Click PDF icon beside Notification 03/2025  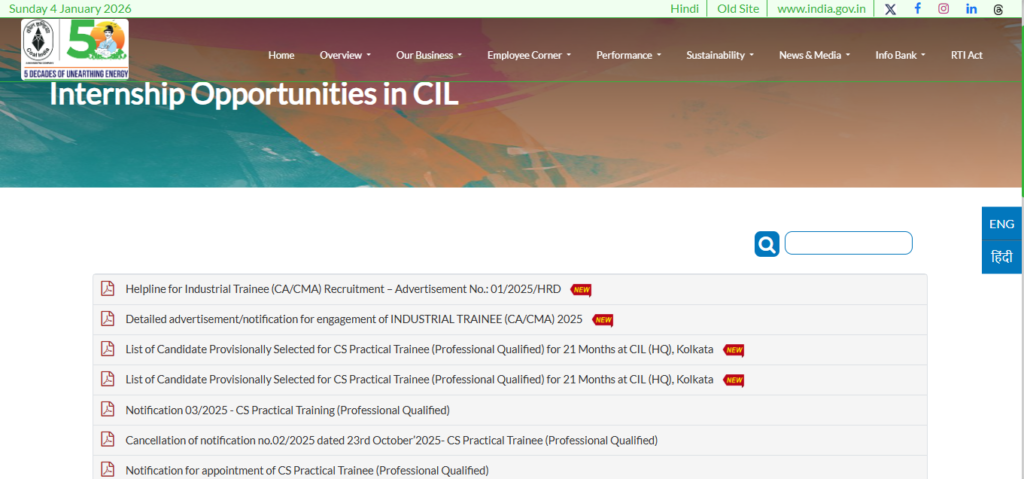(x=107, y=409)
